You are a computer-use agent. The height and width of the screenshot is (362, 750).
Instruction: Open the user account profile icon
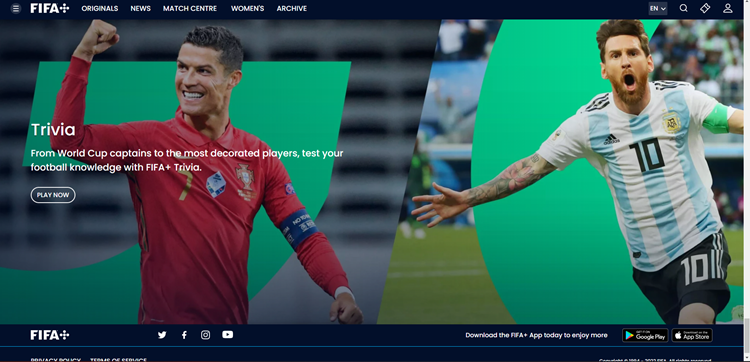tap(728, 9)
